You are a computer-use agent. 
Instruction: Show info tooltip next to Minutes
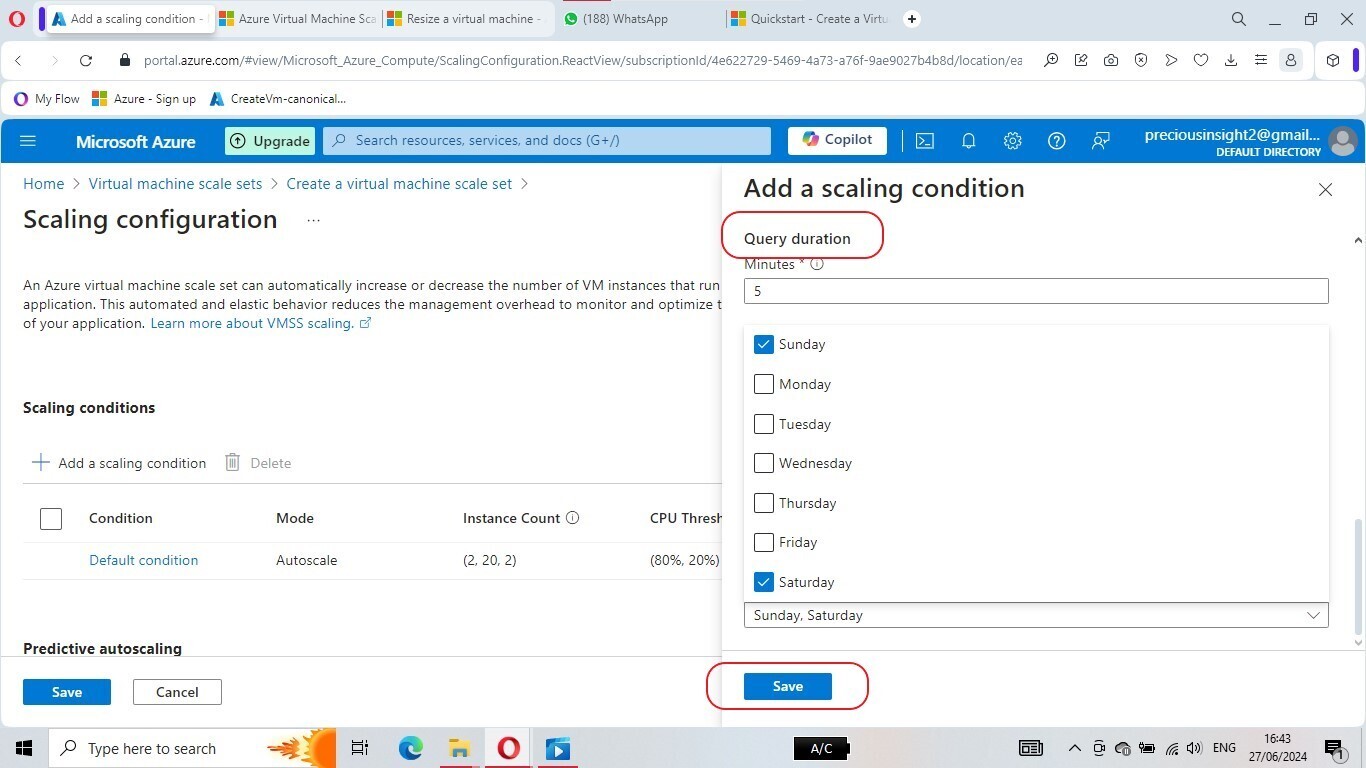point(816,265)
